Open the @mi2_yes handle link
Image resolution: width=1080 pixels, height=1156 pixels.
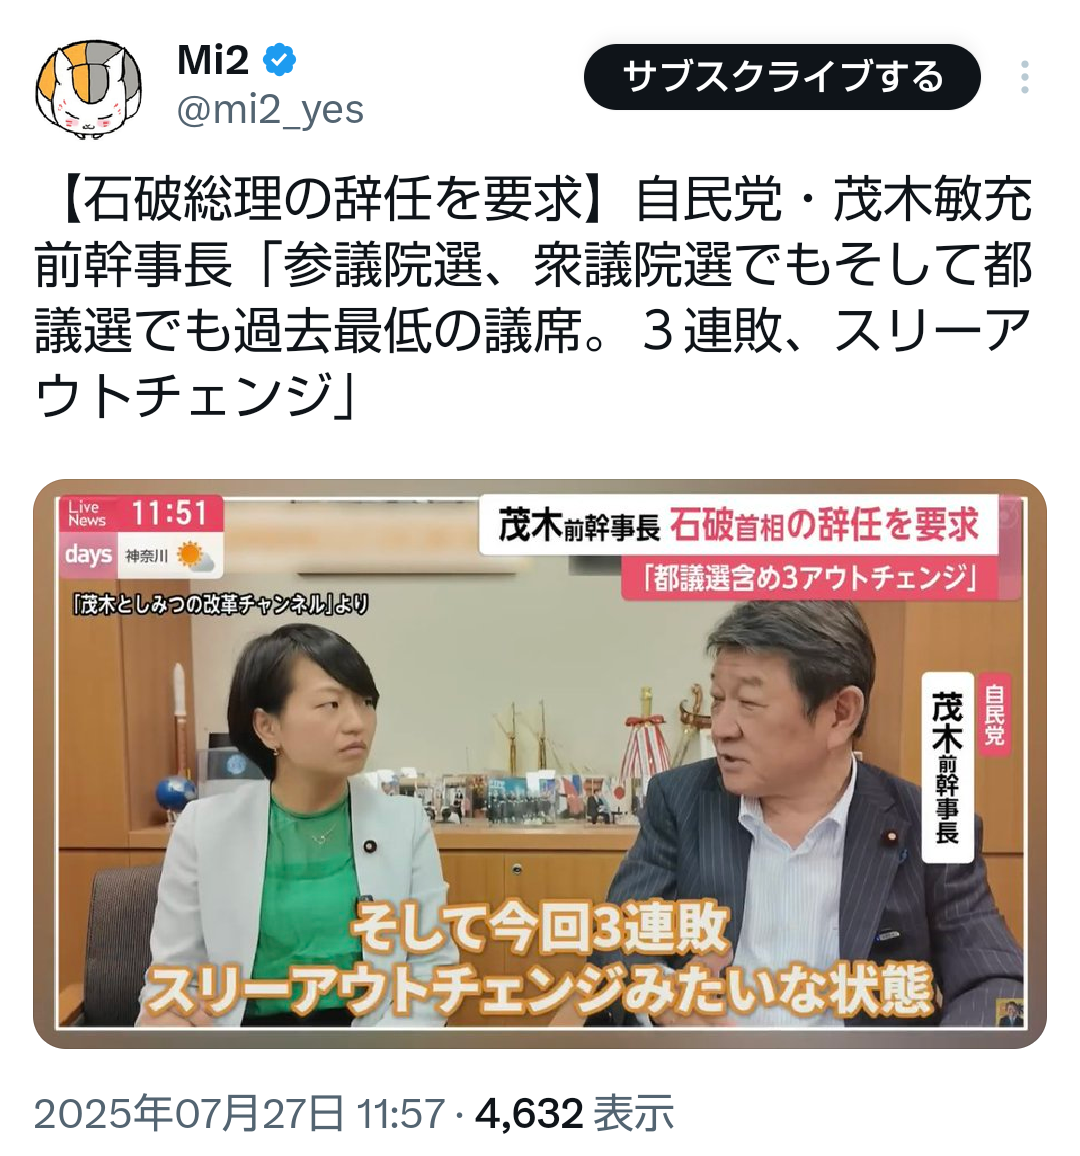pos(271,110)
